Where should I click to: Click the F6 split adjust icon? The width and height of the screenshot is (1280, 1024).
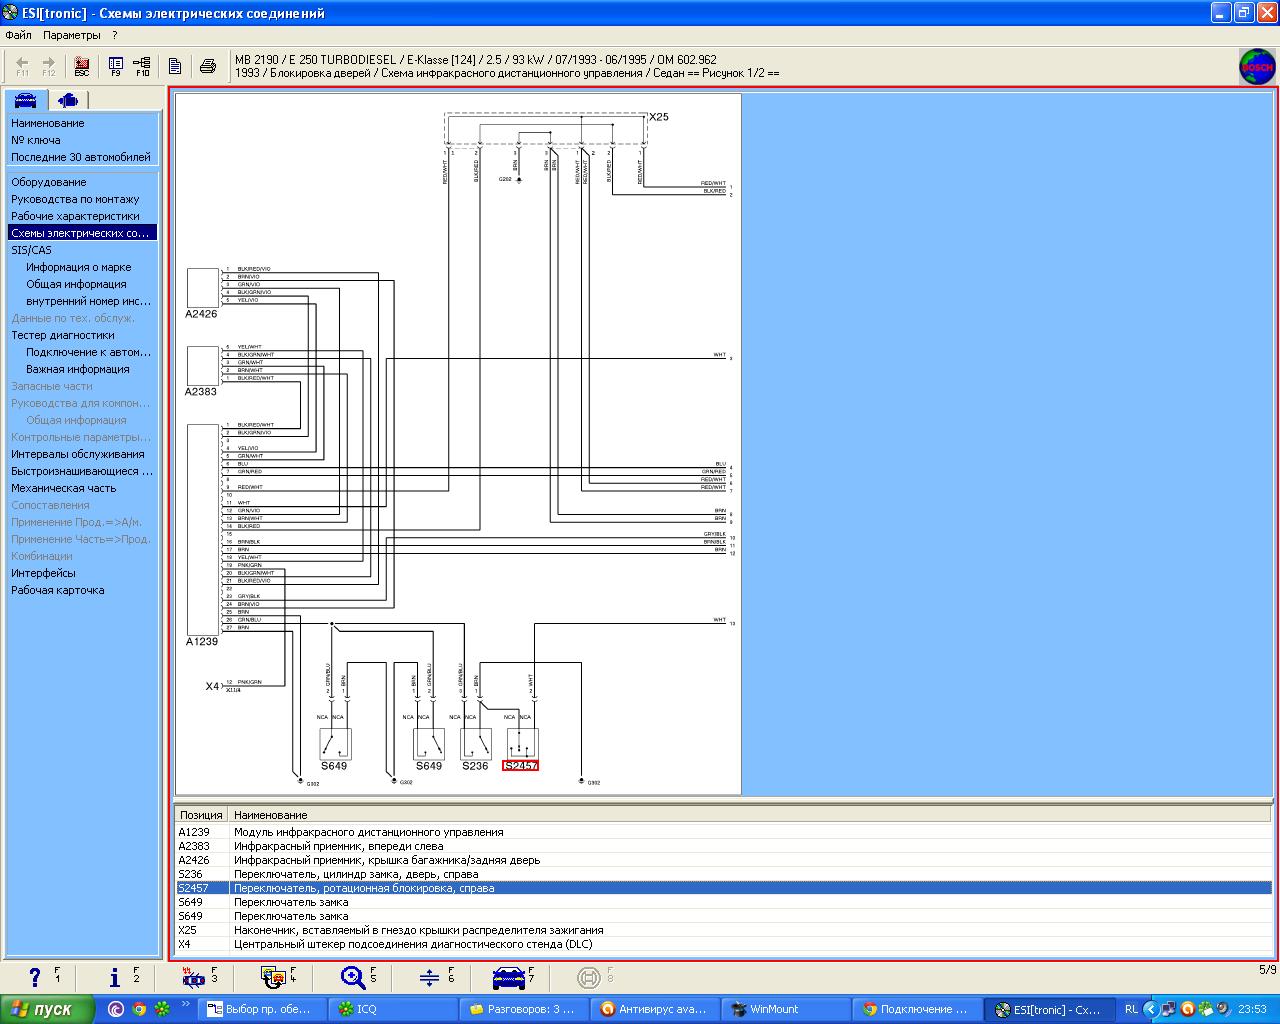434,977
